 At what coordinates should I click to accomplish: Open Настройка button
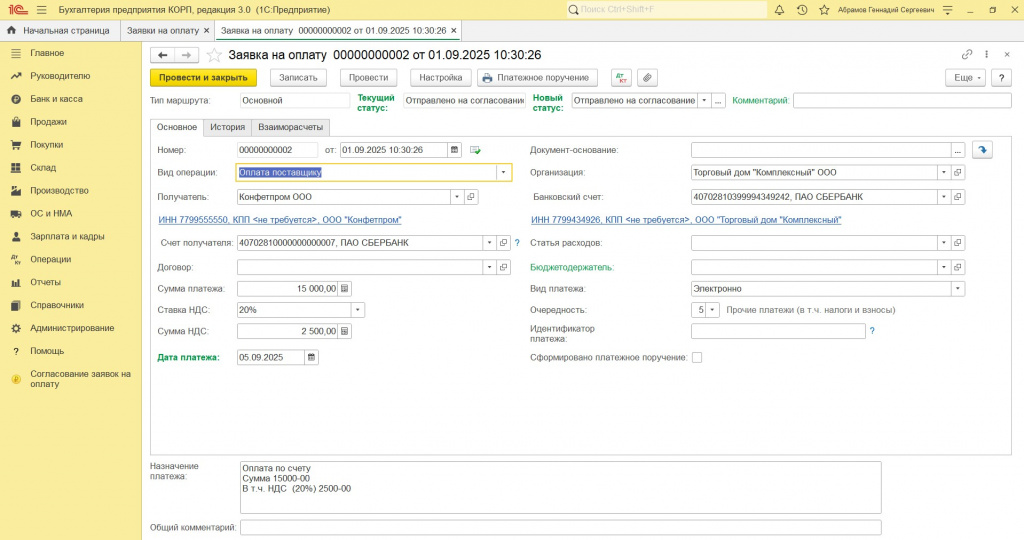[x=441, y=78]
